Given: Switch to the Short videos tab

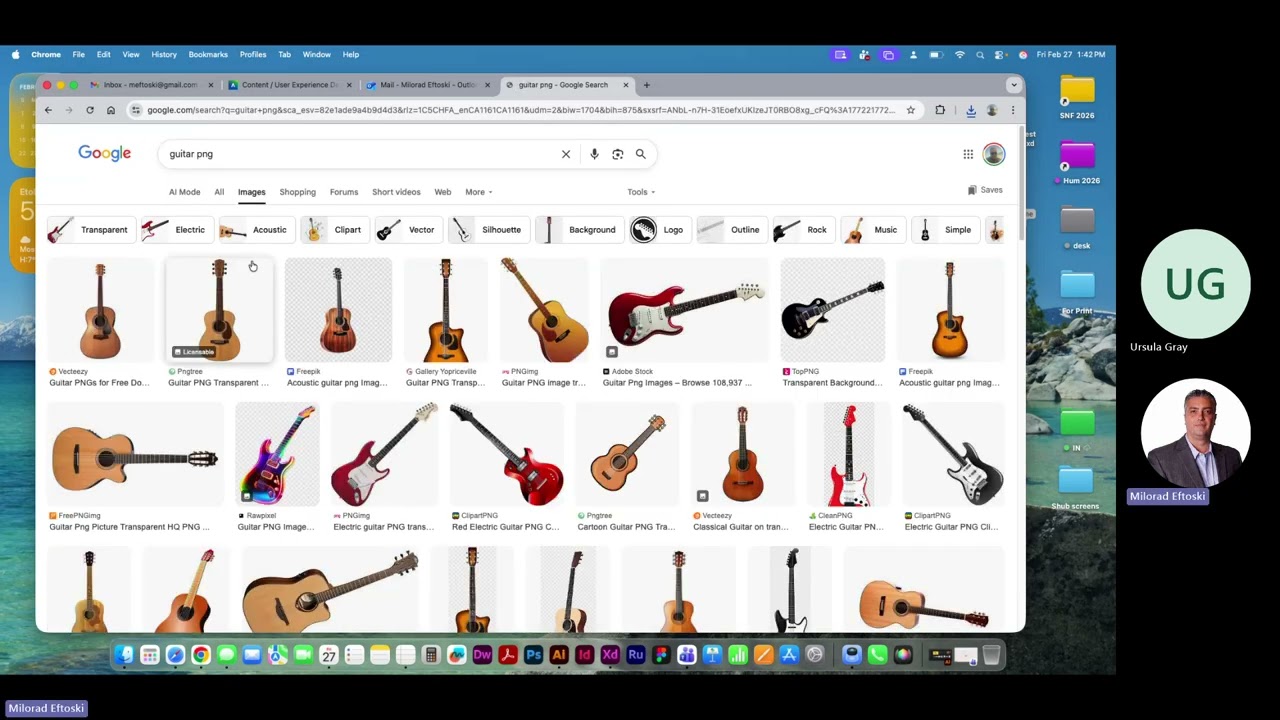Looking at the screenshot, I should pos(396,192).
